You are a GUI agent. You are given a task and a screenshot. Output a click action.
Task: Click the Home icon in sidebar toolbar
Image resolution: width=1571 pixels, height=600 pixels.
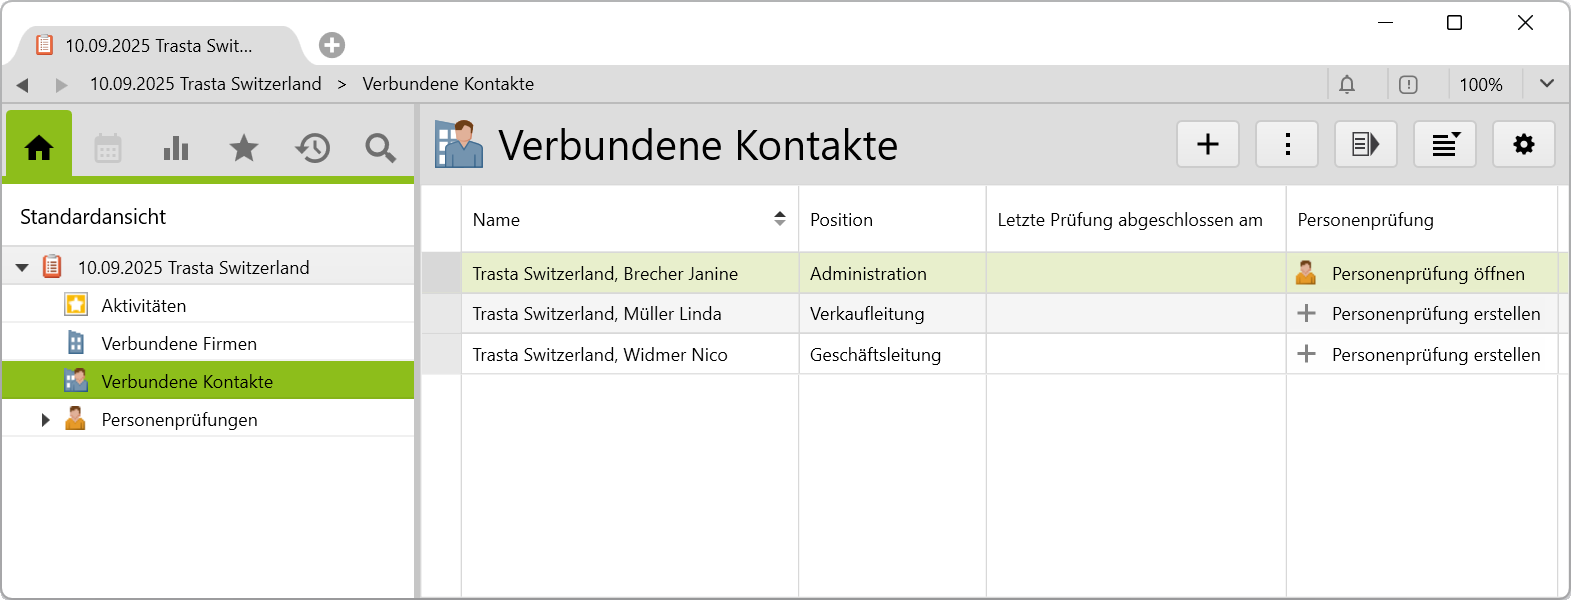[39, 148]
